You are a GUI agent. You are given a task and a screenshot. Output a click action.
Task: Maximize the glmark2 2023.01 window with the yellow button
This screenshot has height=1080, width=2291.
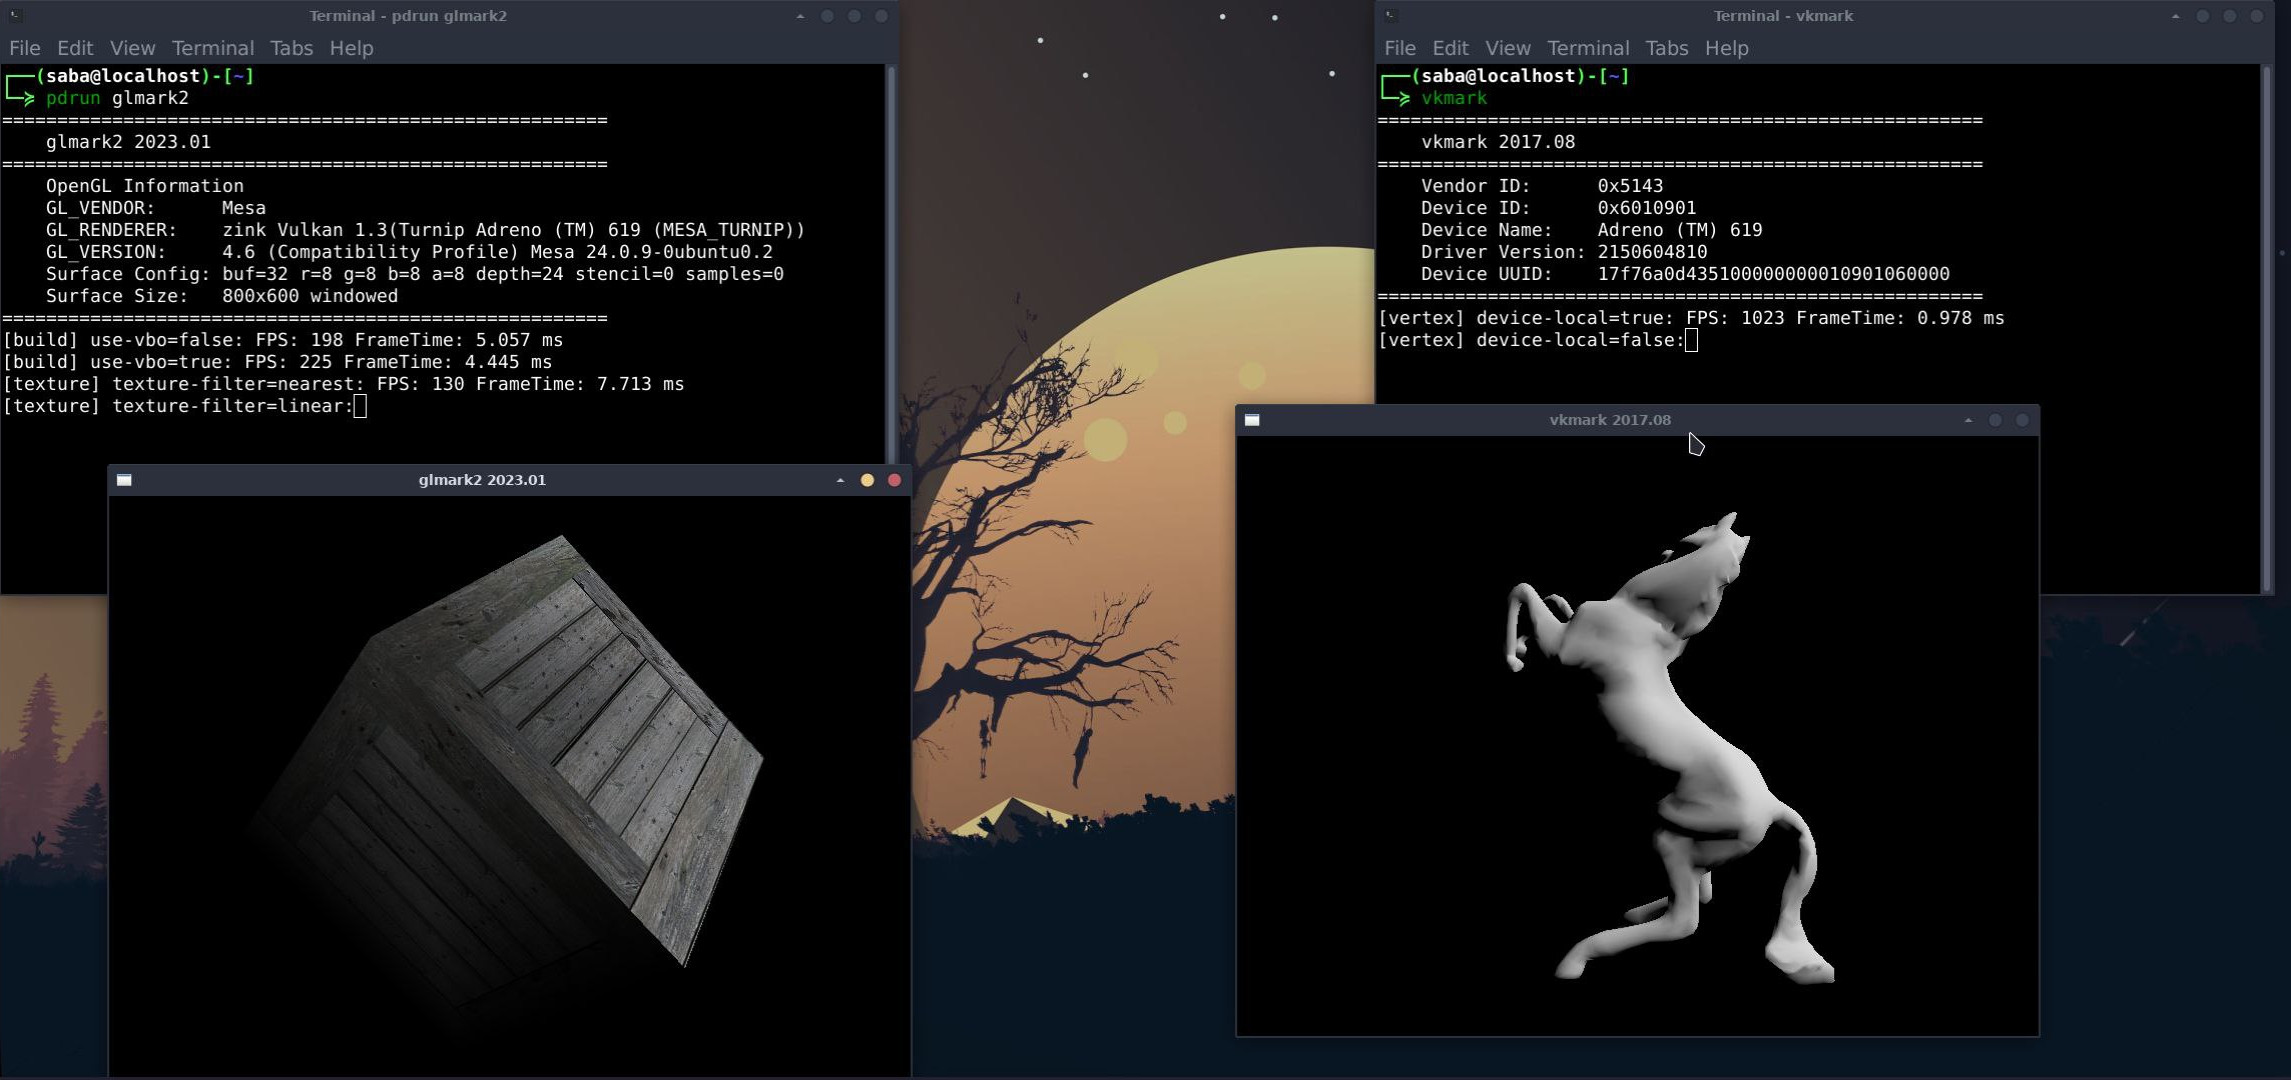(x=867, y=480)
